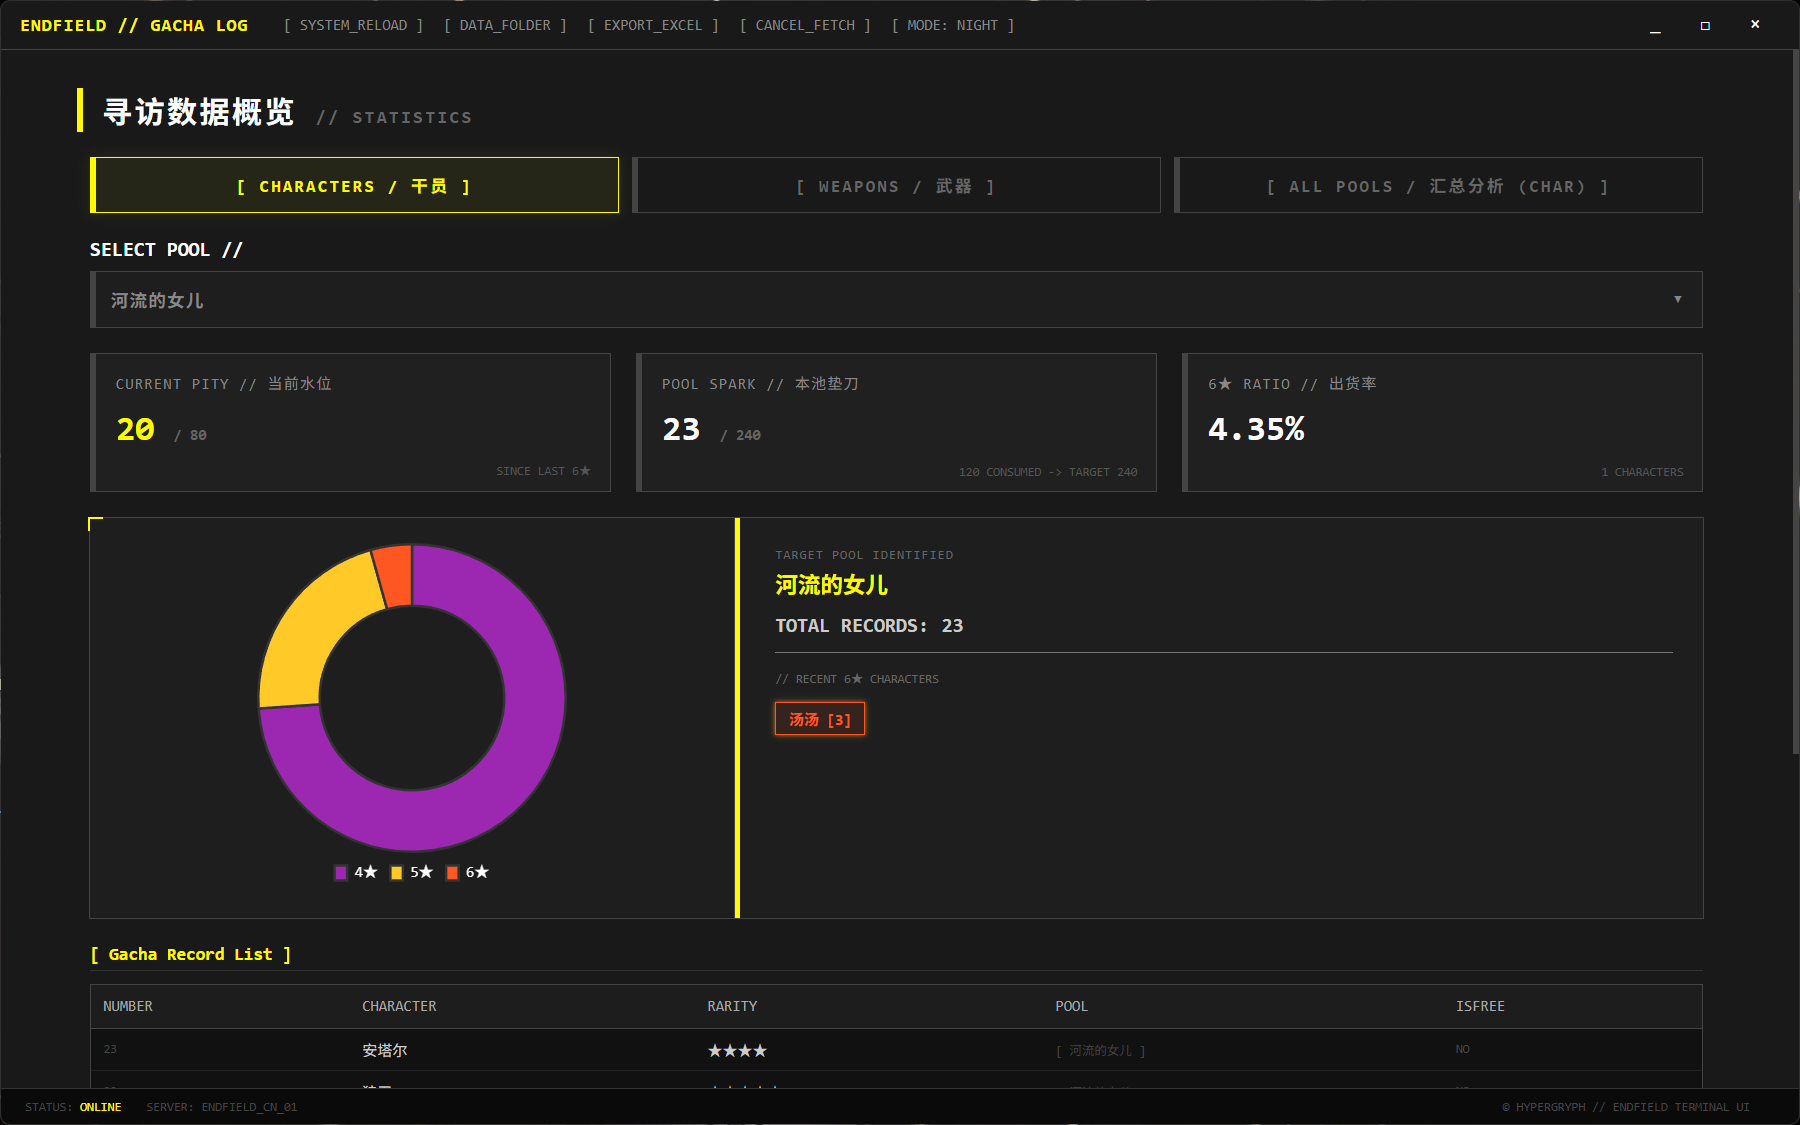Toggle the 4★ legend entry
Image resolution: width=1800 pixels, height=1125 pixels.
[355, 872]
